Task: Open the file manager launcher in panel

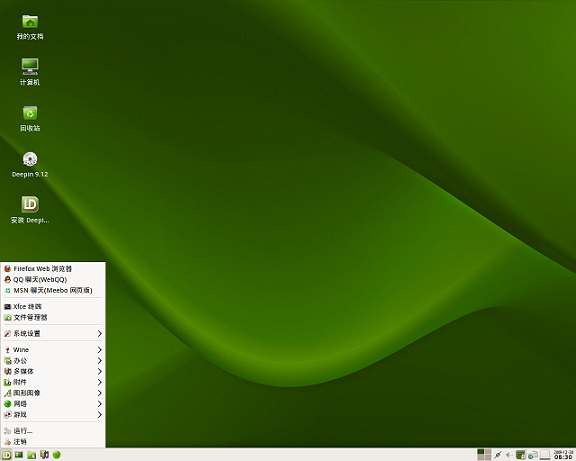Action: [x=32, y=455]
